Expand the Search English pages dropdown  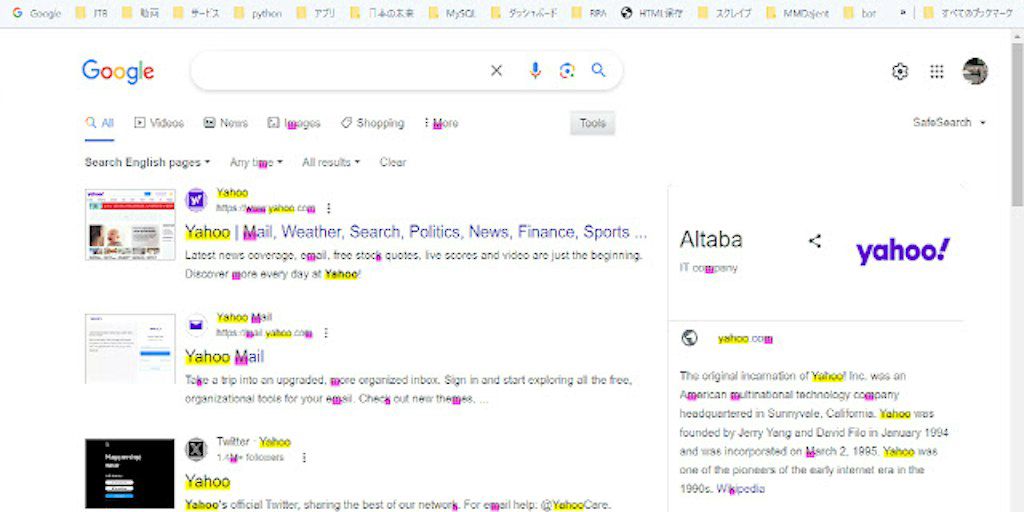tap(148, 163)
